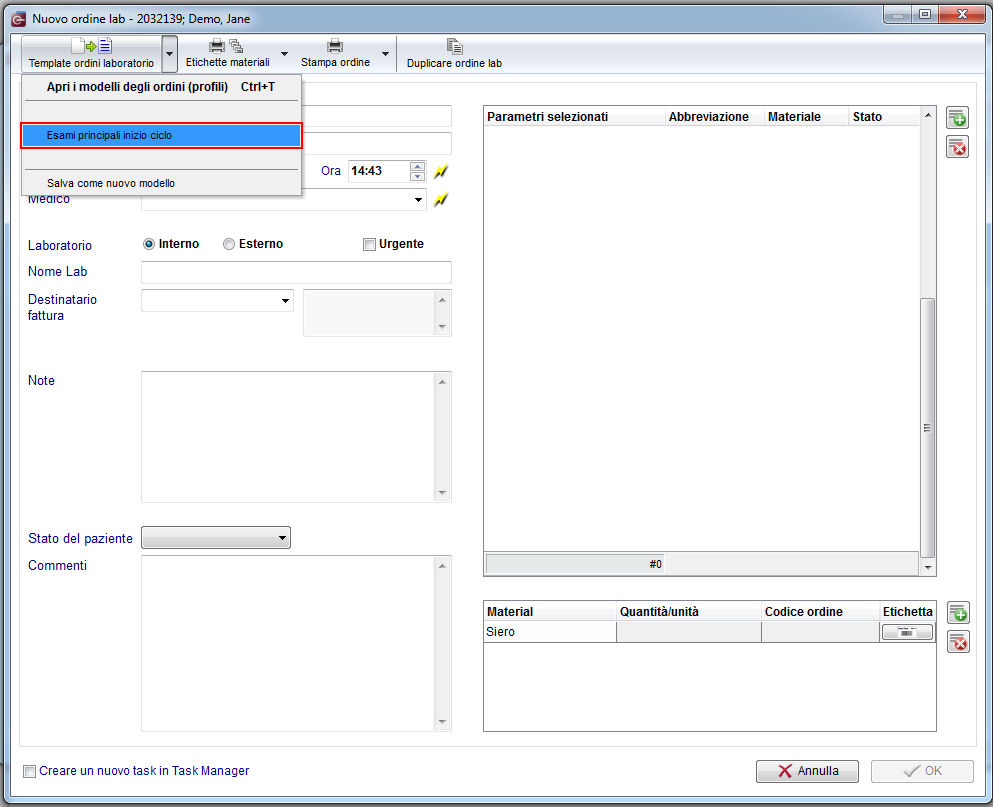Click the Stampa ordine label

coord(336,63)
